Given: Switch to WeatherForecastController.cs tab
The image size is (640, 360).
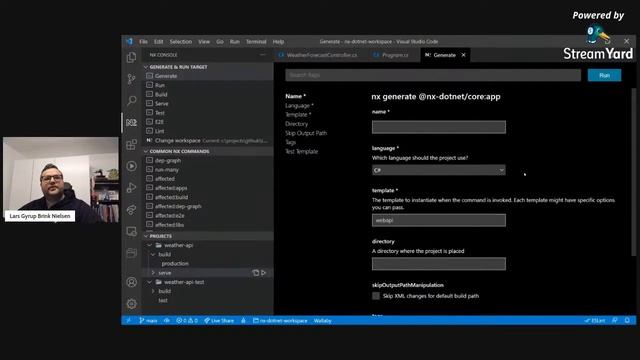Looking at the screenshot, I should pos(318,55).
